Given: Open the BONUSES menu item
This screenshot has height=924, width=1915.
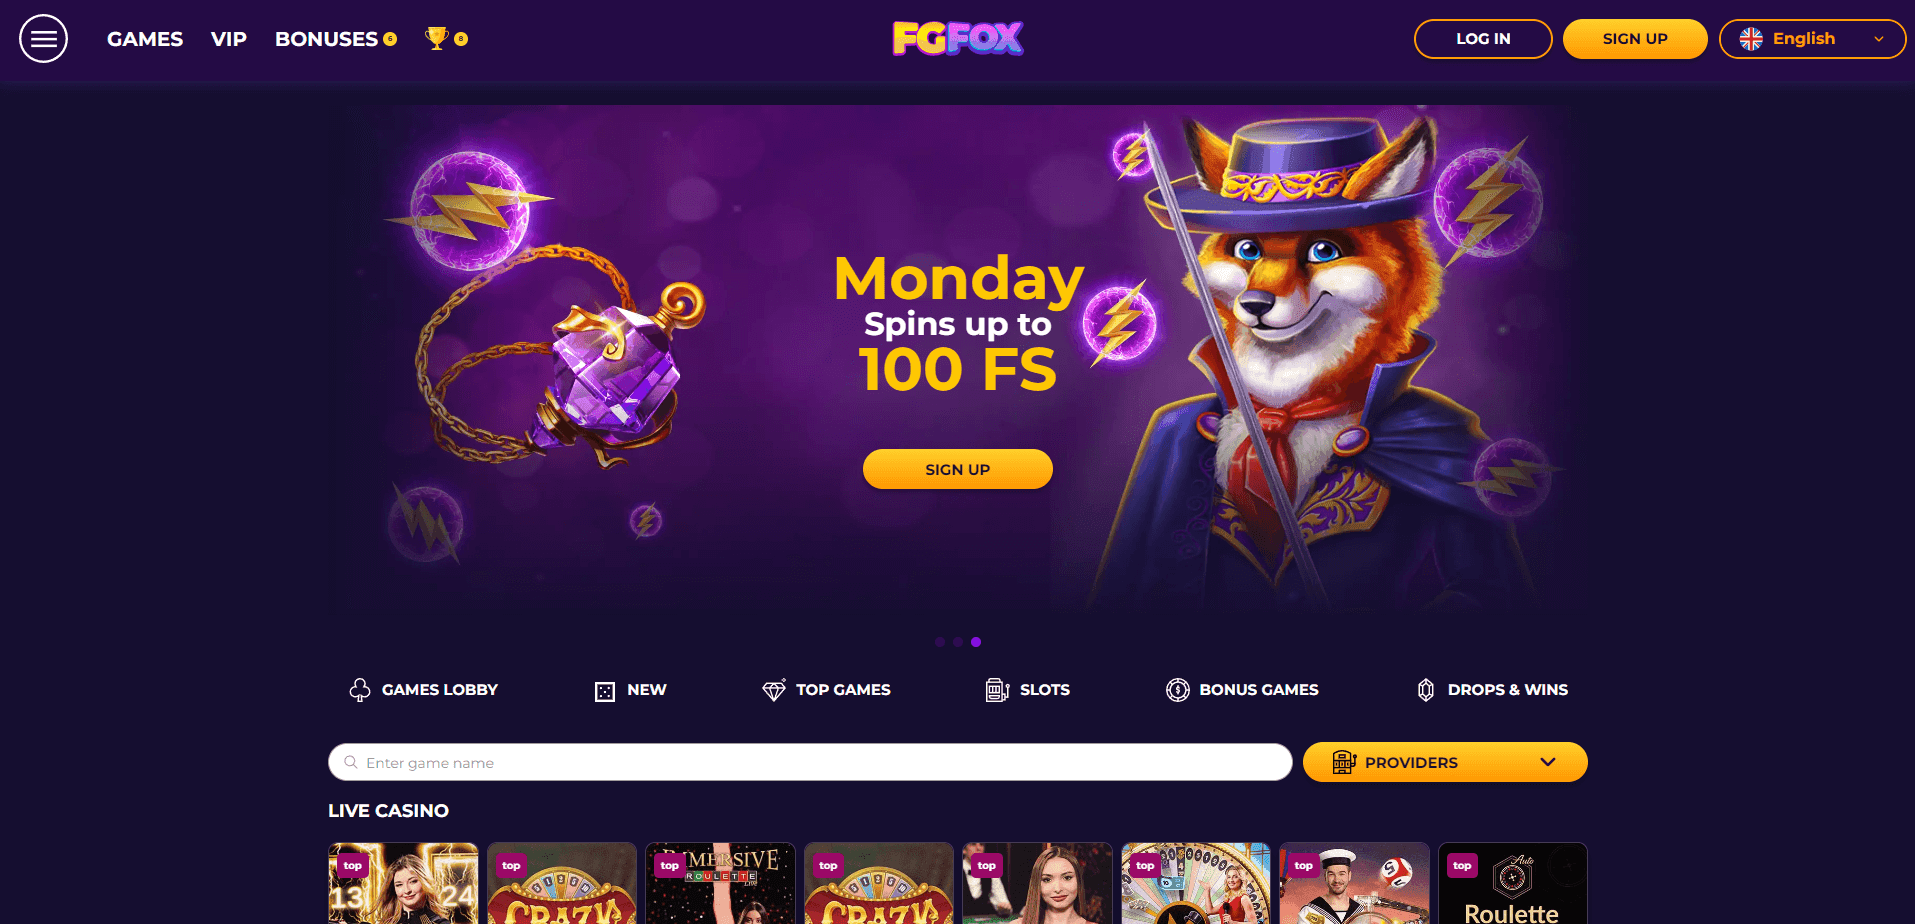Looking at the screenshot, I should [x=327, y=39].
